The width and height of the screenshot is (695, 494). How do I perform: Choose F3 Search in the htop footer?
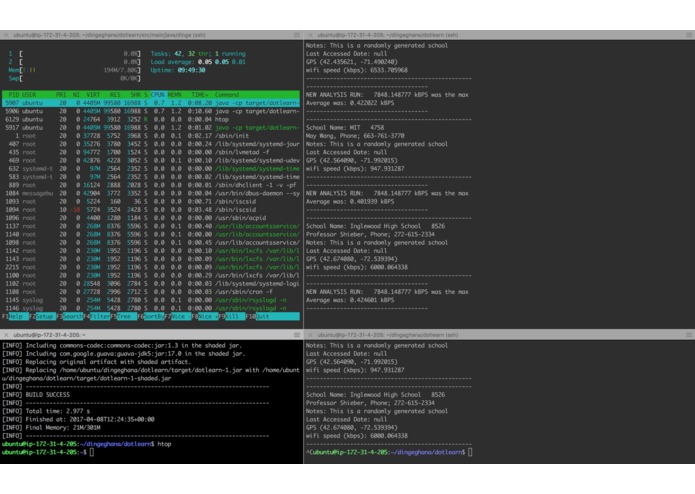[69, 316]
